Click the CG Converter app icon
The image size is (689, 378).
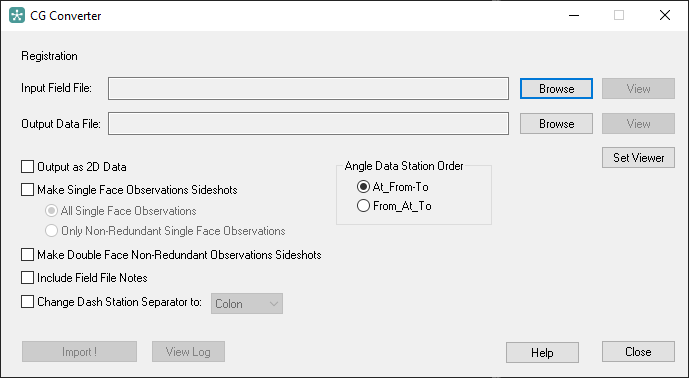17,15
